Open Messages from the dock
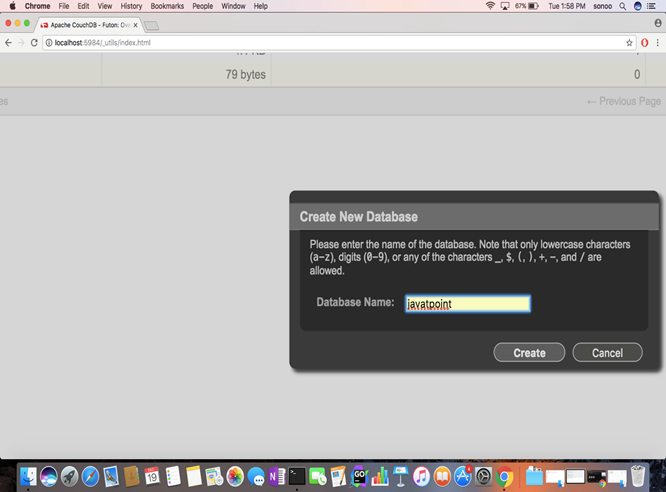 (x=256, y=476)
